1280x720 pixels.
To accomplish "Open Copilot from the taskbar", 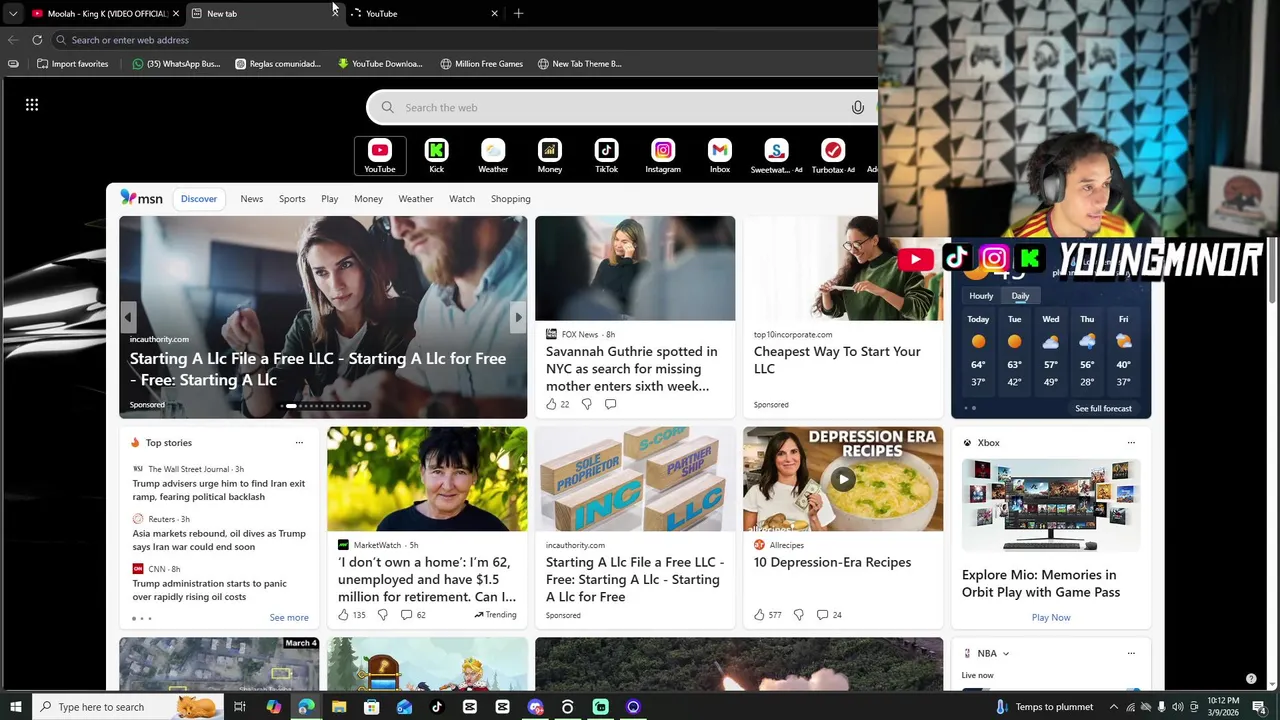I will tap(273, 707).
